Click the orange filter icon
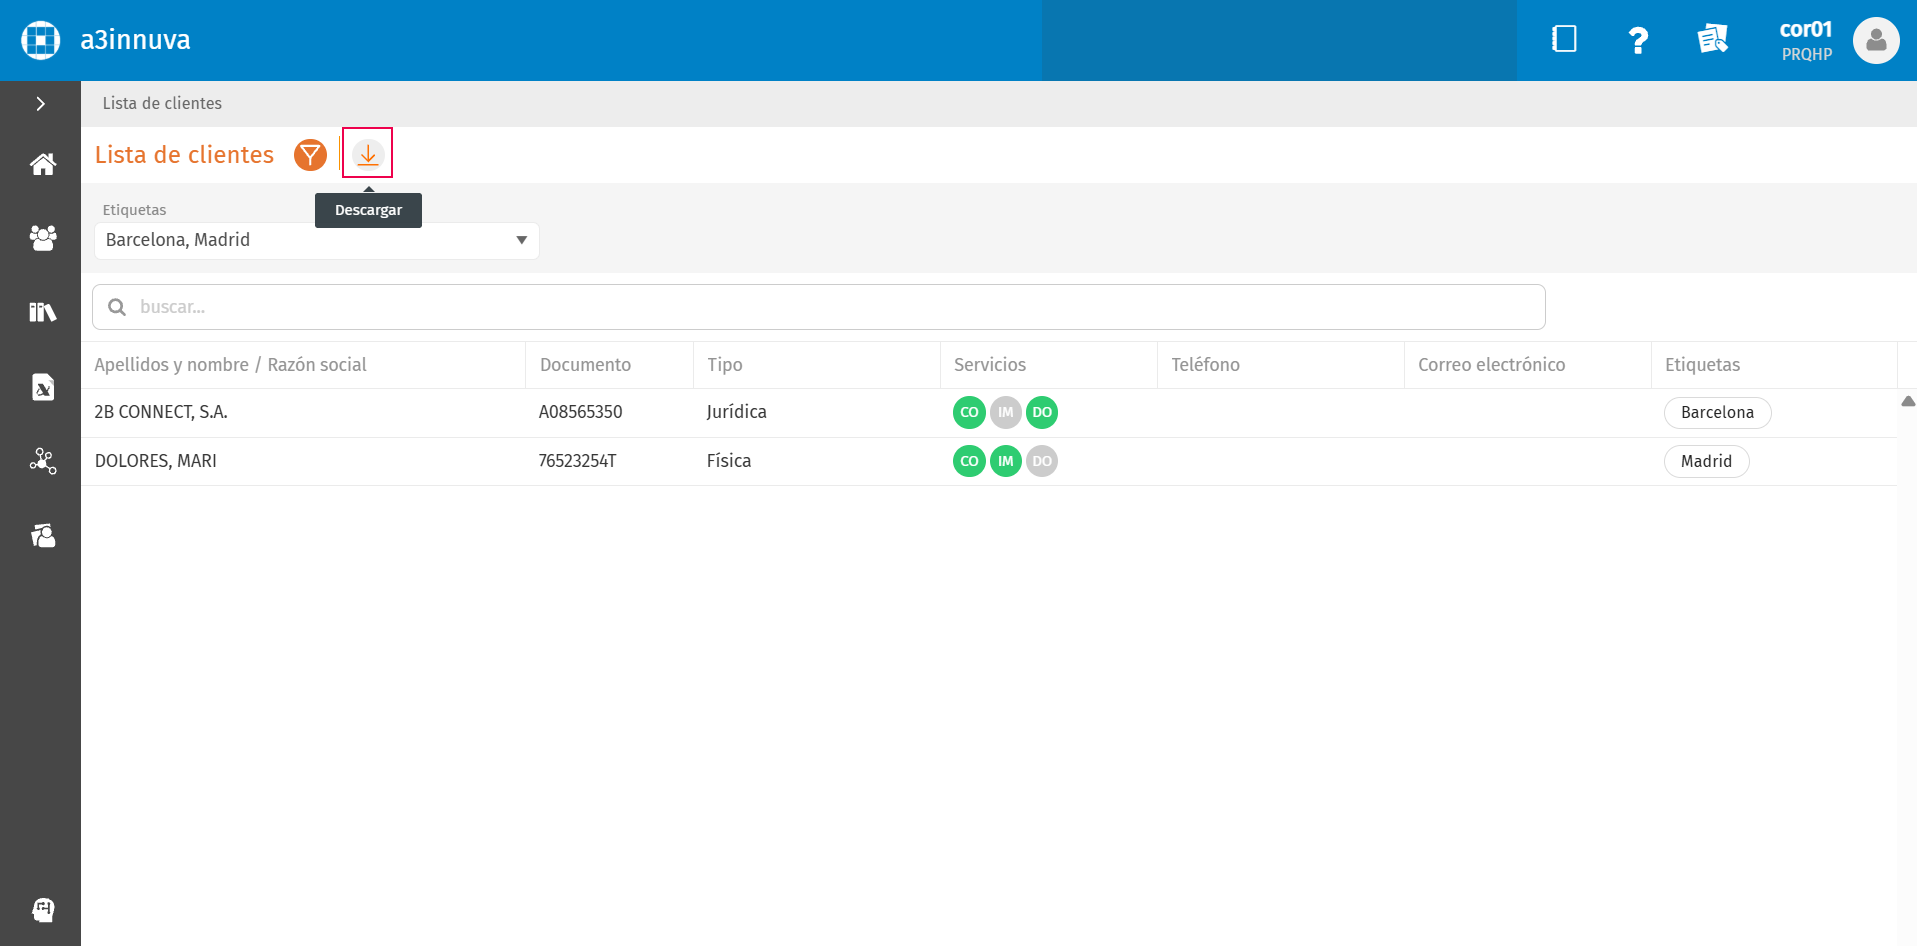This screenshot has width=1917, height=946. coord(310,155)
